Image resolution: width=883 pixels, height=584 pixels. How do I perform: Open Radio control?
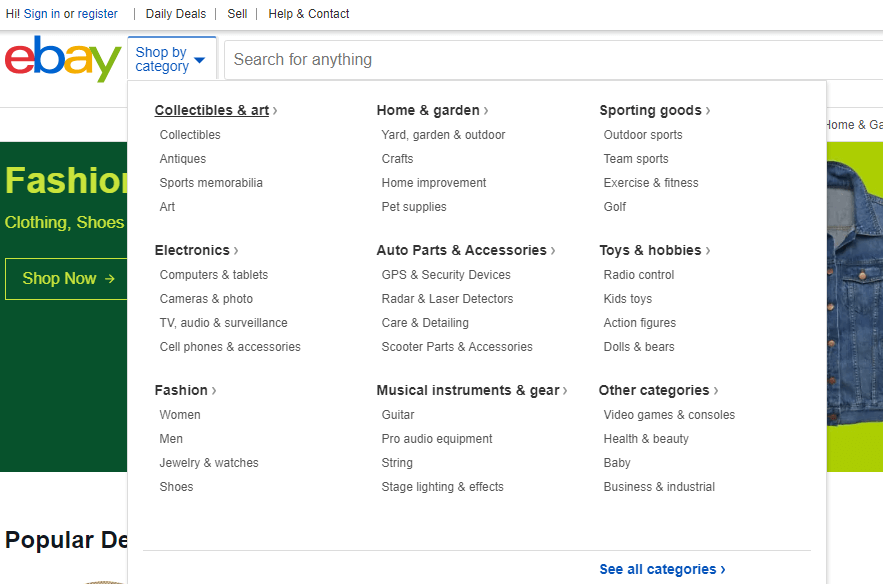pos(639,275)
